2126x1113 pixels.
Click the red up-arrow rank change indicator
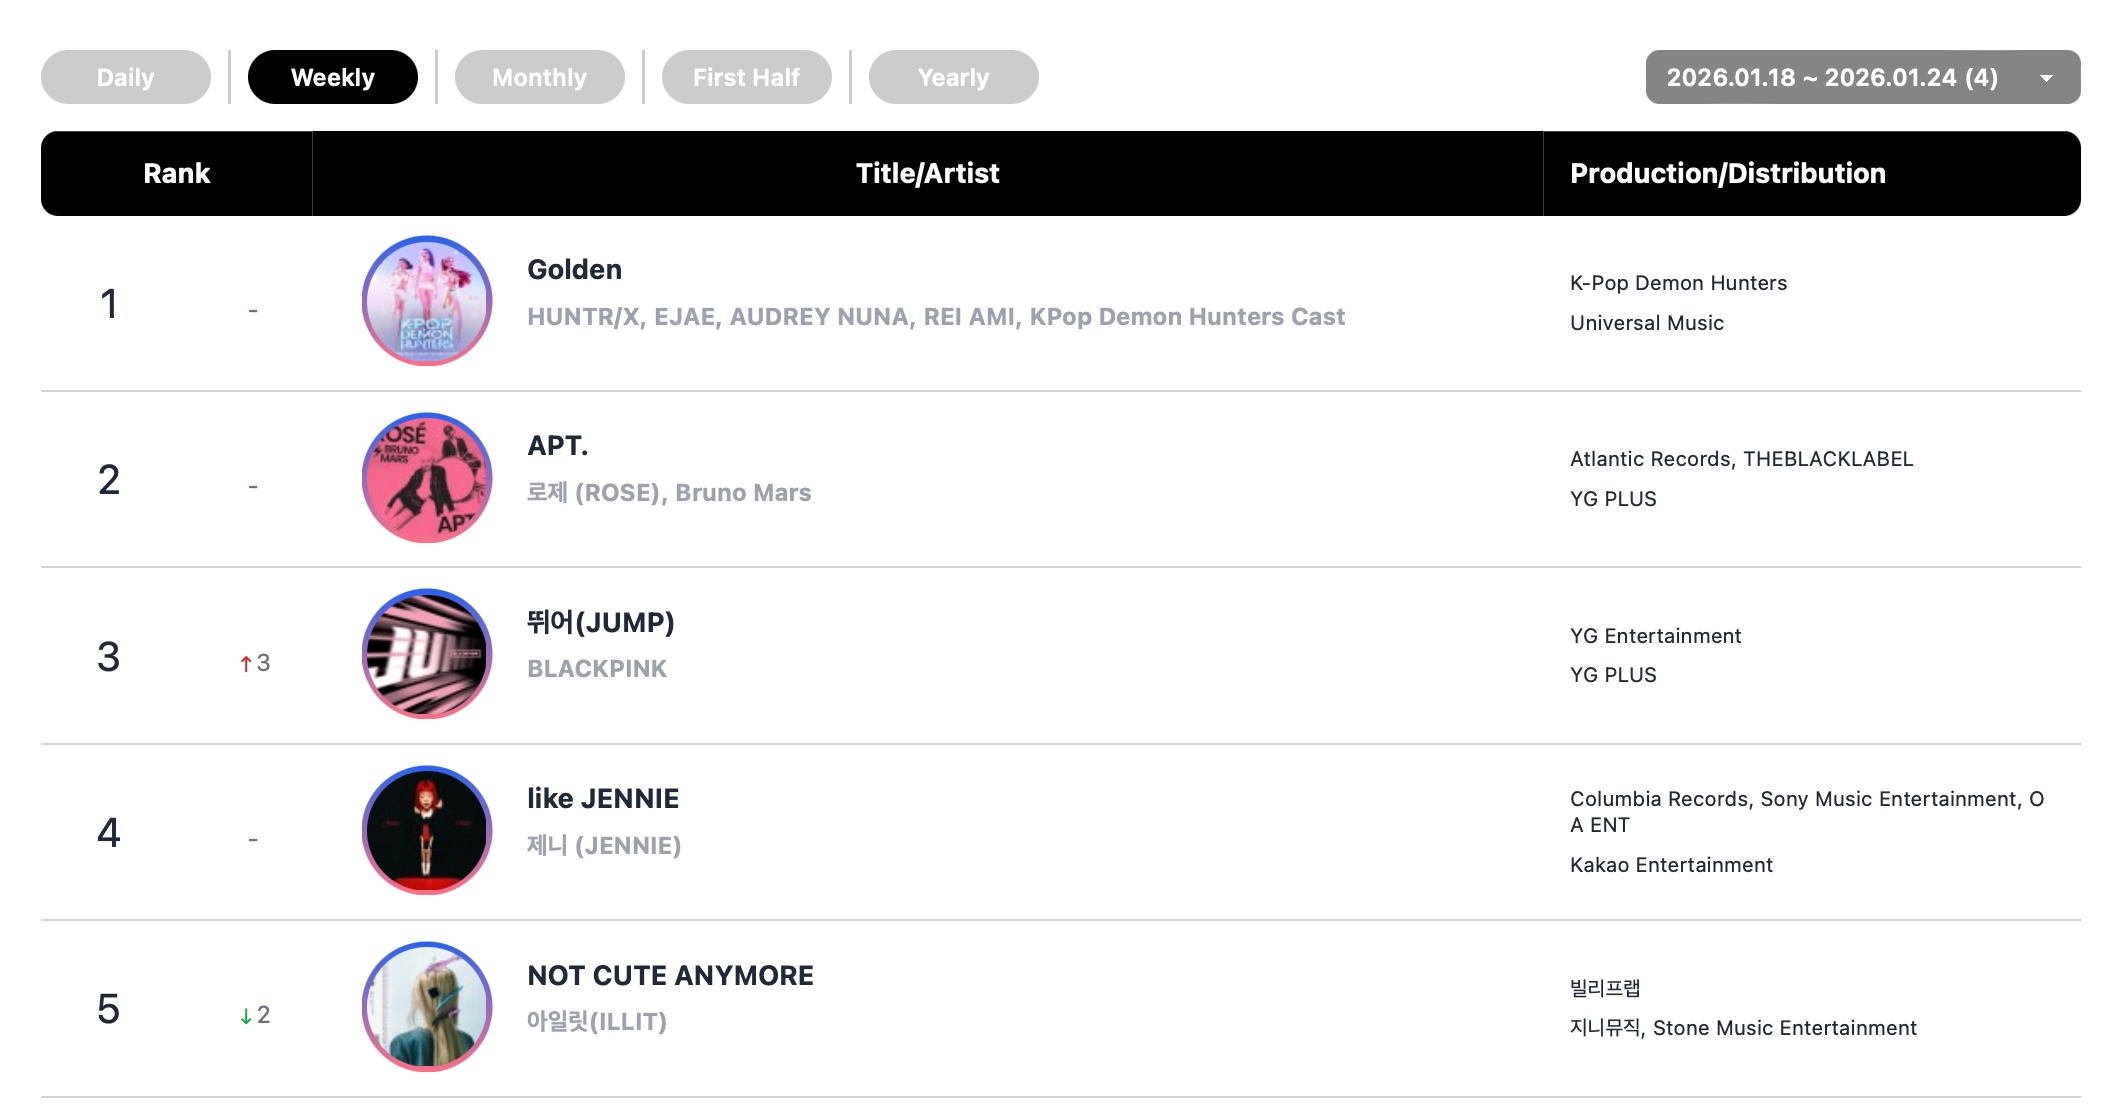point(246,663)
